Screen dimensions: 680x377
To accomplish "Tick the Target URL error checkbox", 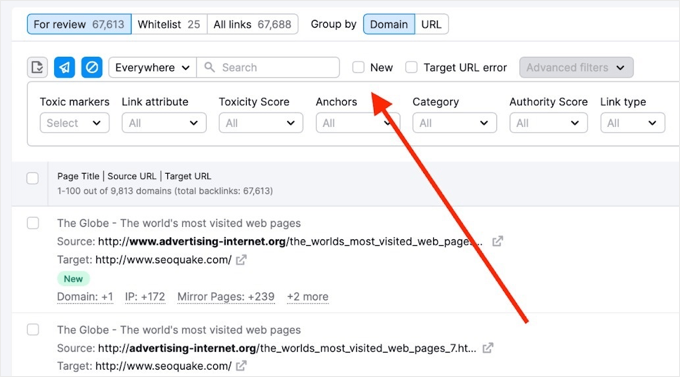I will (x=411, y=67).
